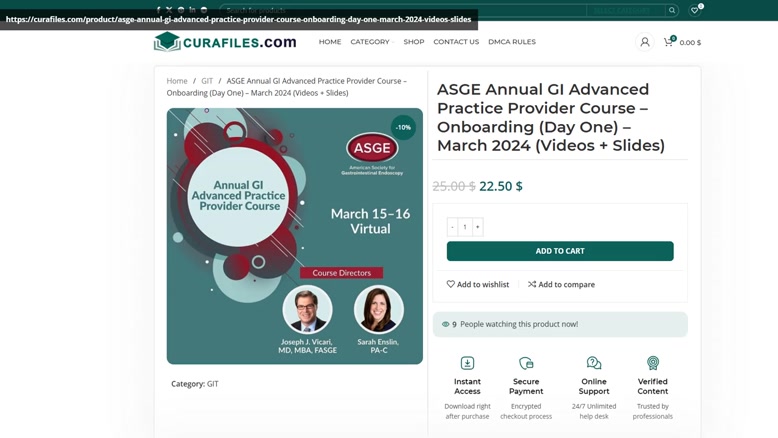Open the Select Category dropdown in search bar

pos(625,10)
